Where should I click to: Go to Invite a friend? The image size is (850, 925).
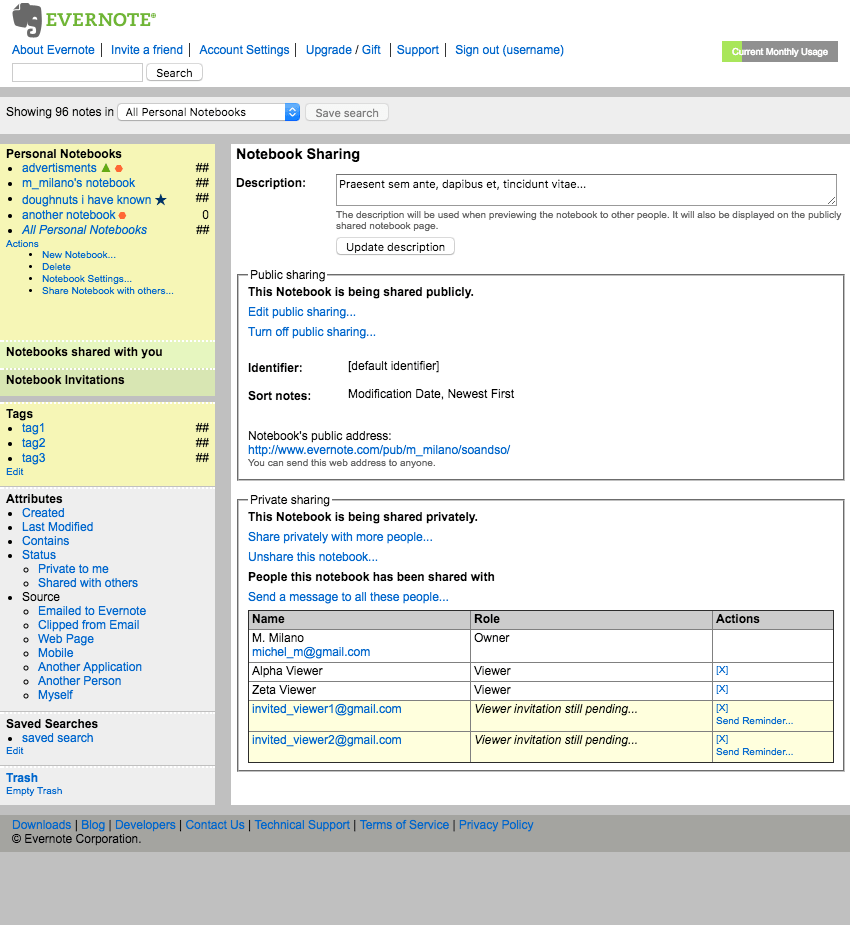pos(147,50)
